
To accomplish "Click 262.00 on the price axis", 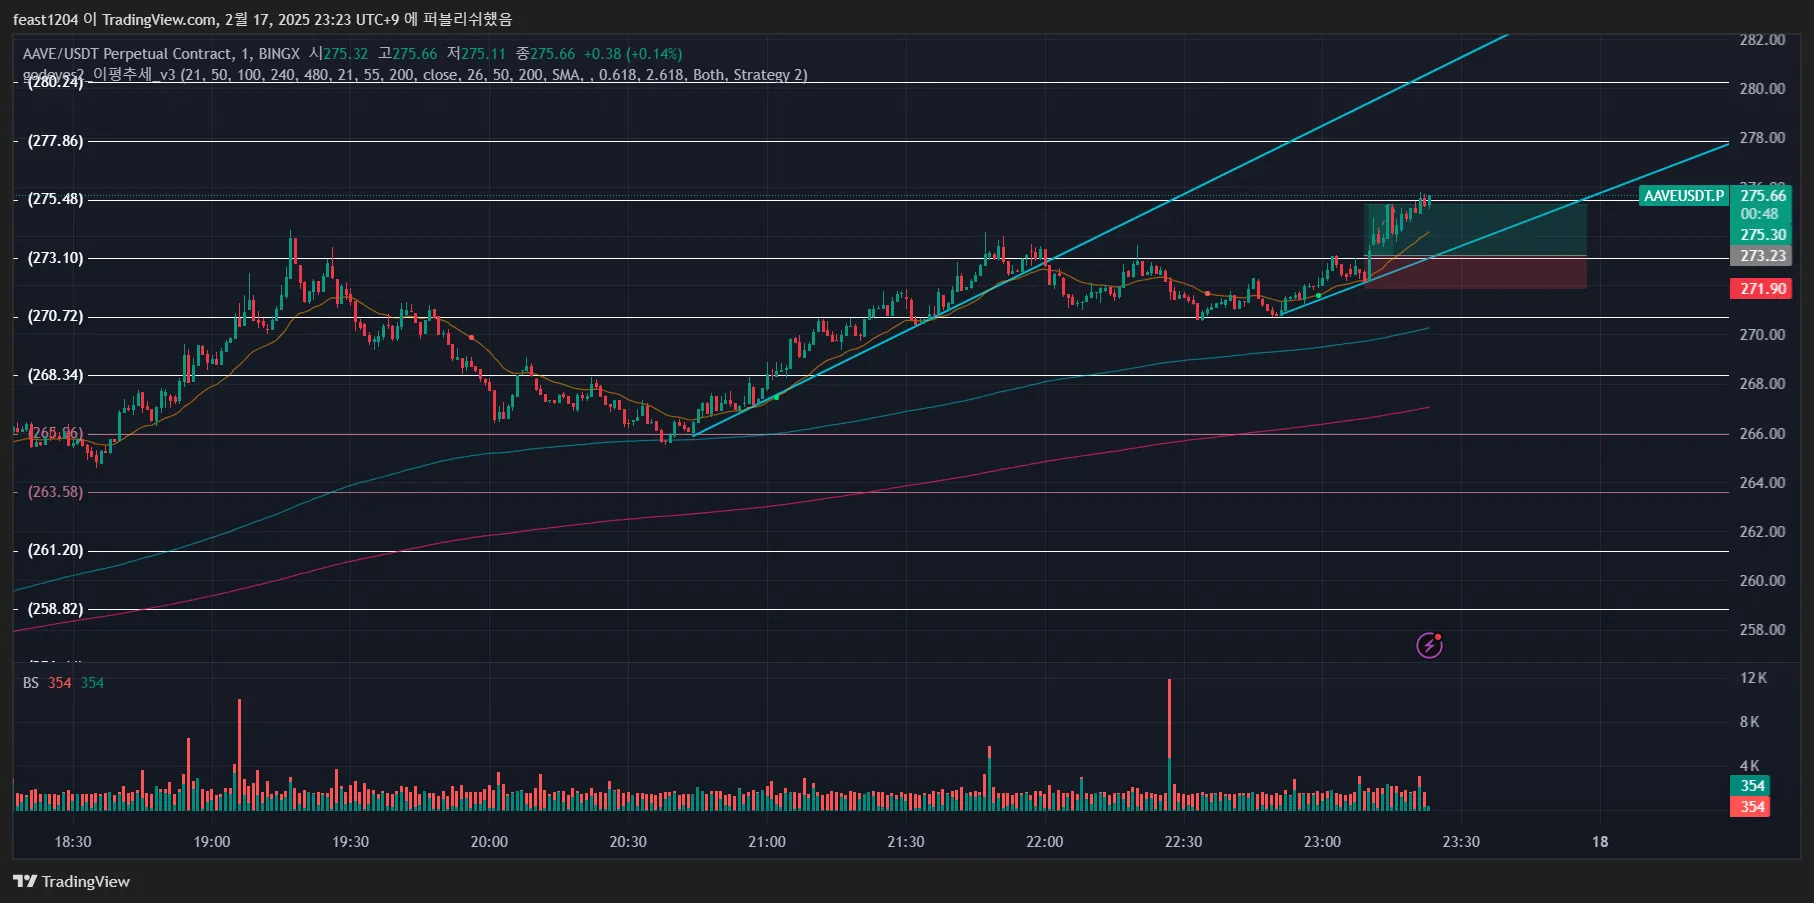I will [1762, 532].
